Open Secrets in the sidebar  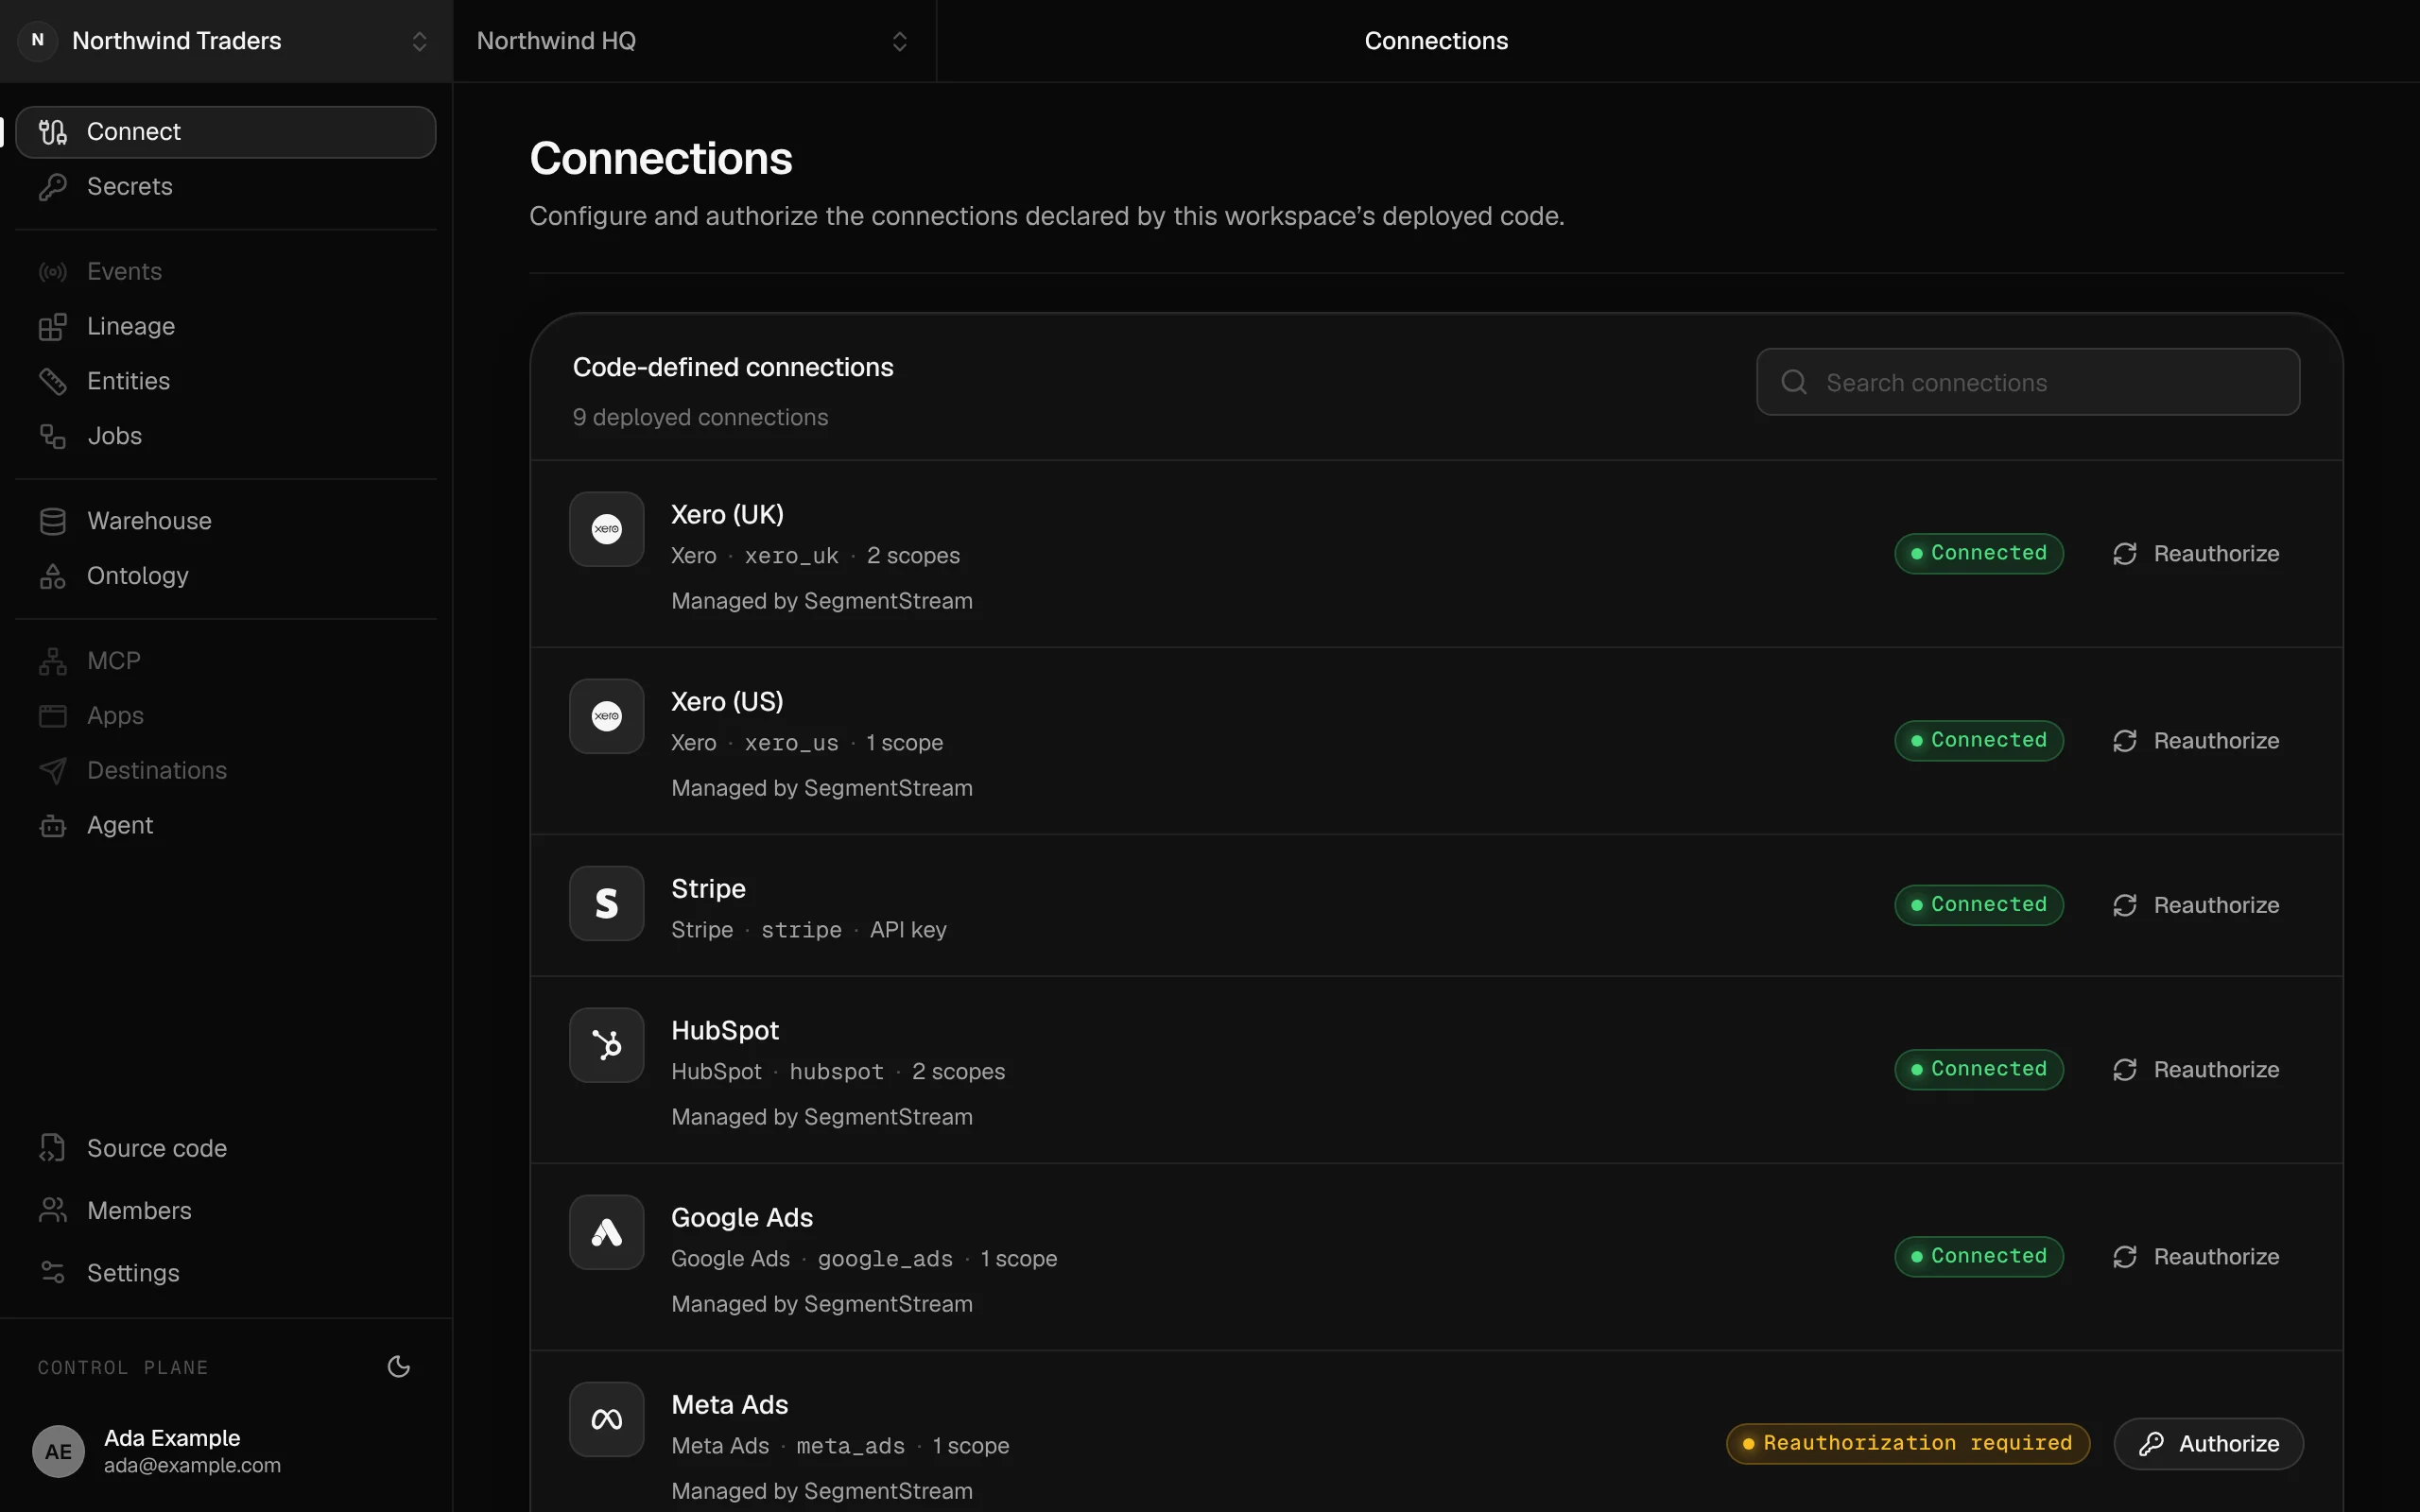[226, 187]
